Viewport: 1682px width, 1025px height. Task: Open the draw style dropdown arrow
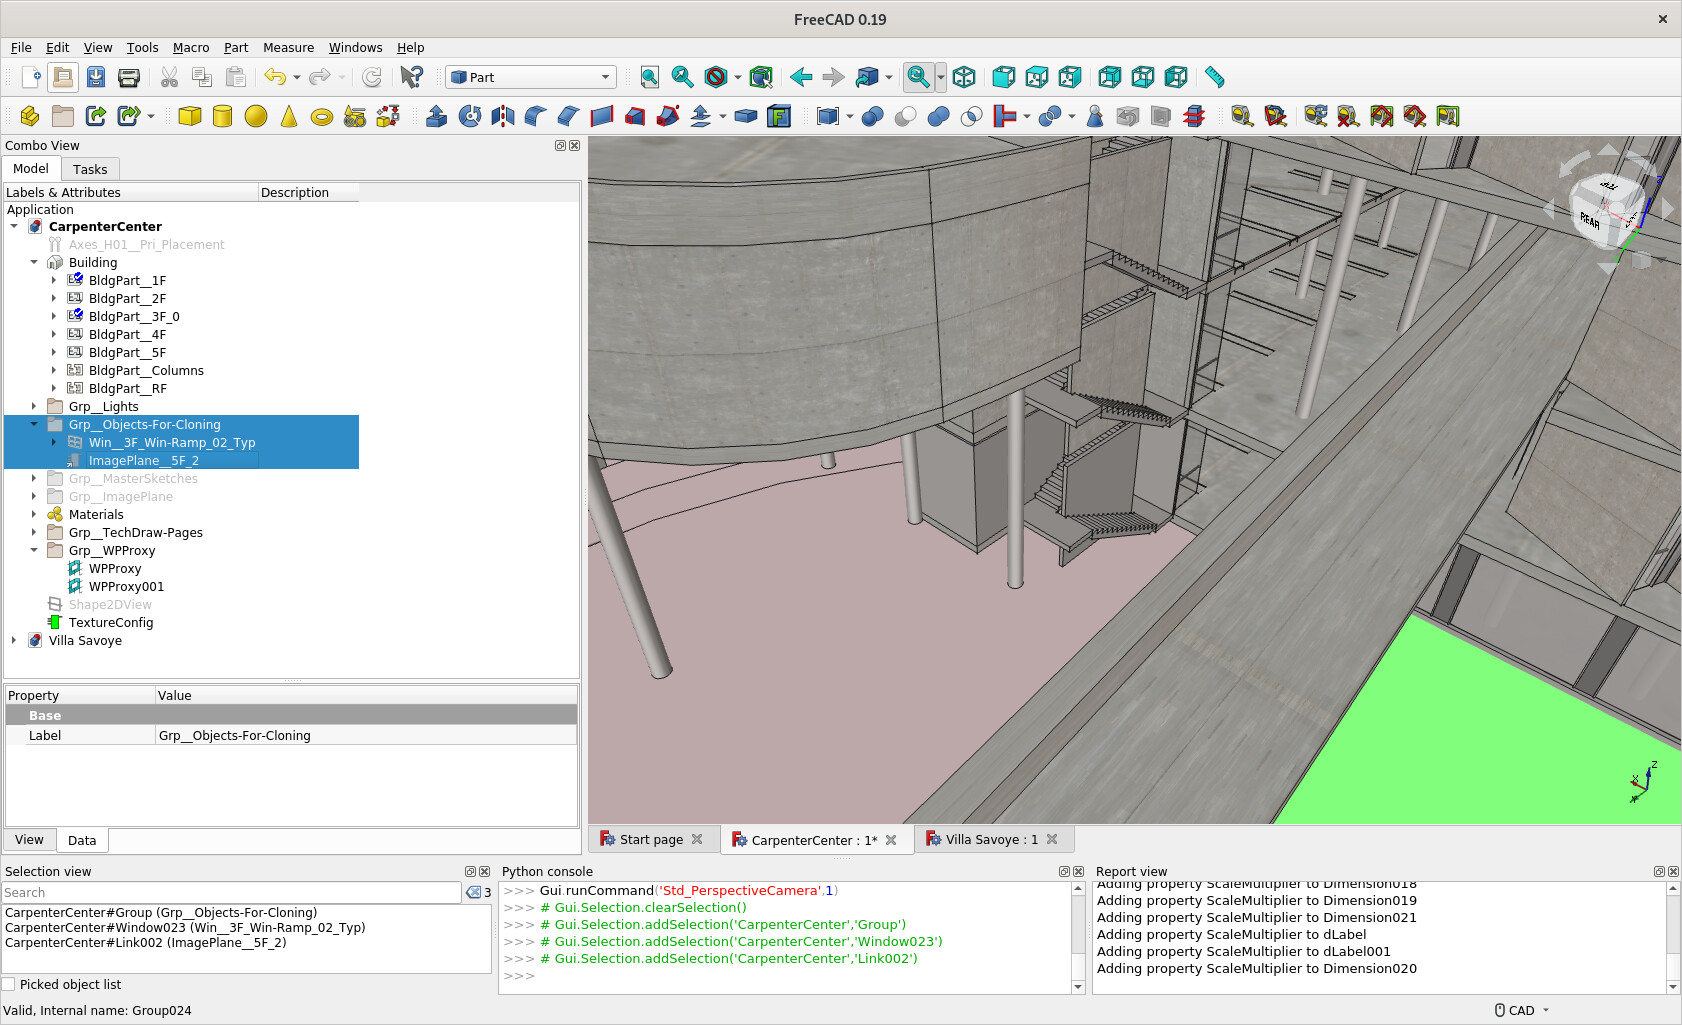click(738, 77)
